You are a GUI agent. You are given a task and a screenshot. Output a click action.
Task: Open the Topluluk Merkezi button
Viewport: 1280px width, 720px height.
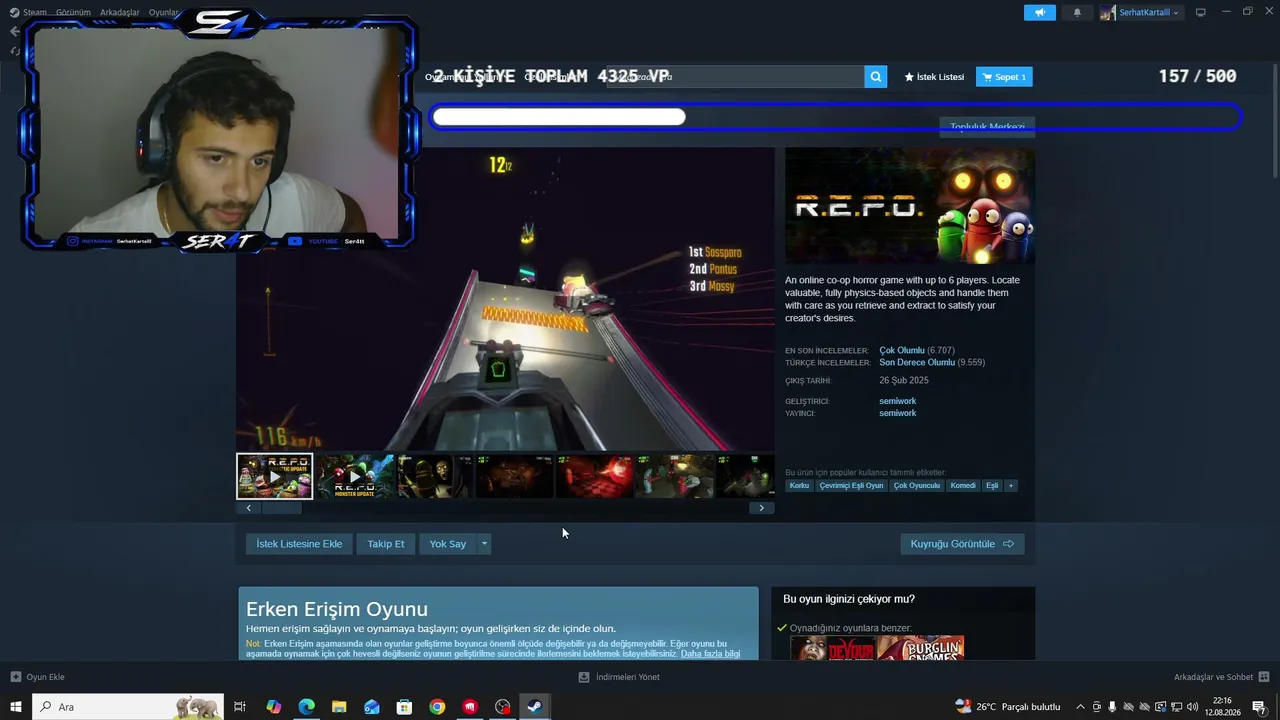point(986,127)
